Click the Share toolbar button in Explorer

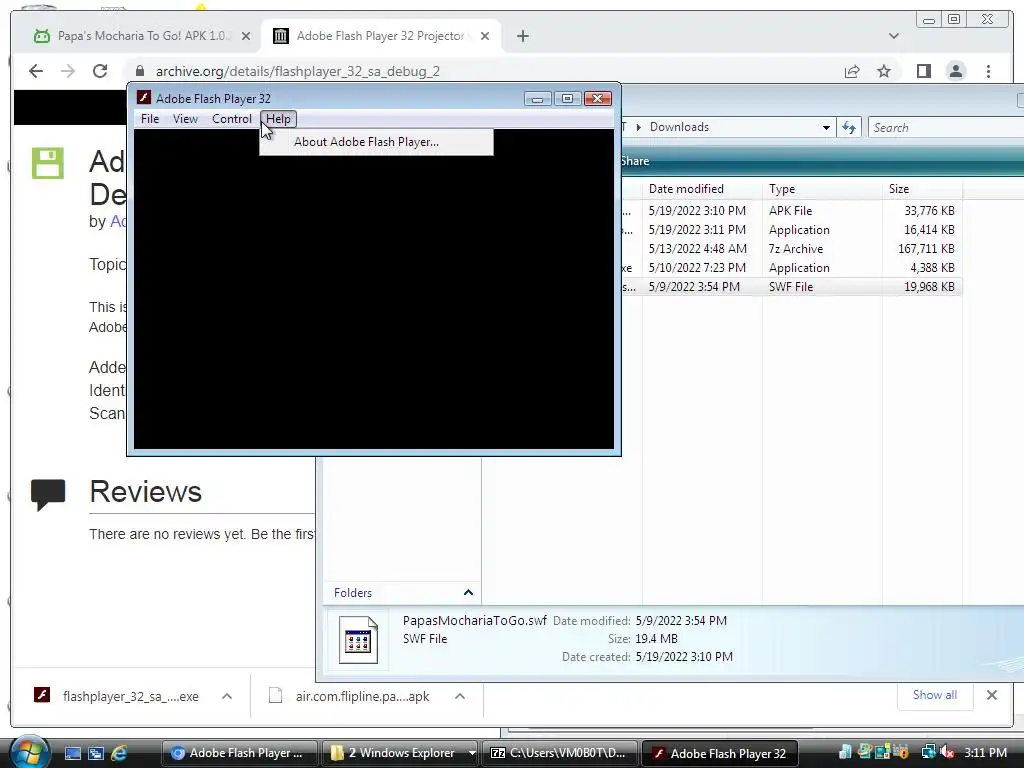634,161
